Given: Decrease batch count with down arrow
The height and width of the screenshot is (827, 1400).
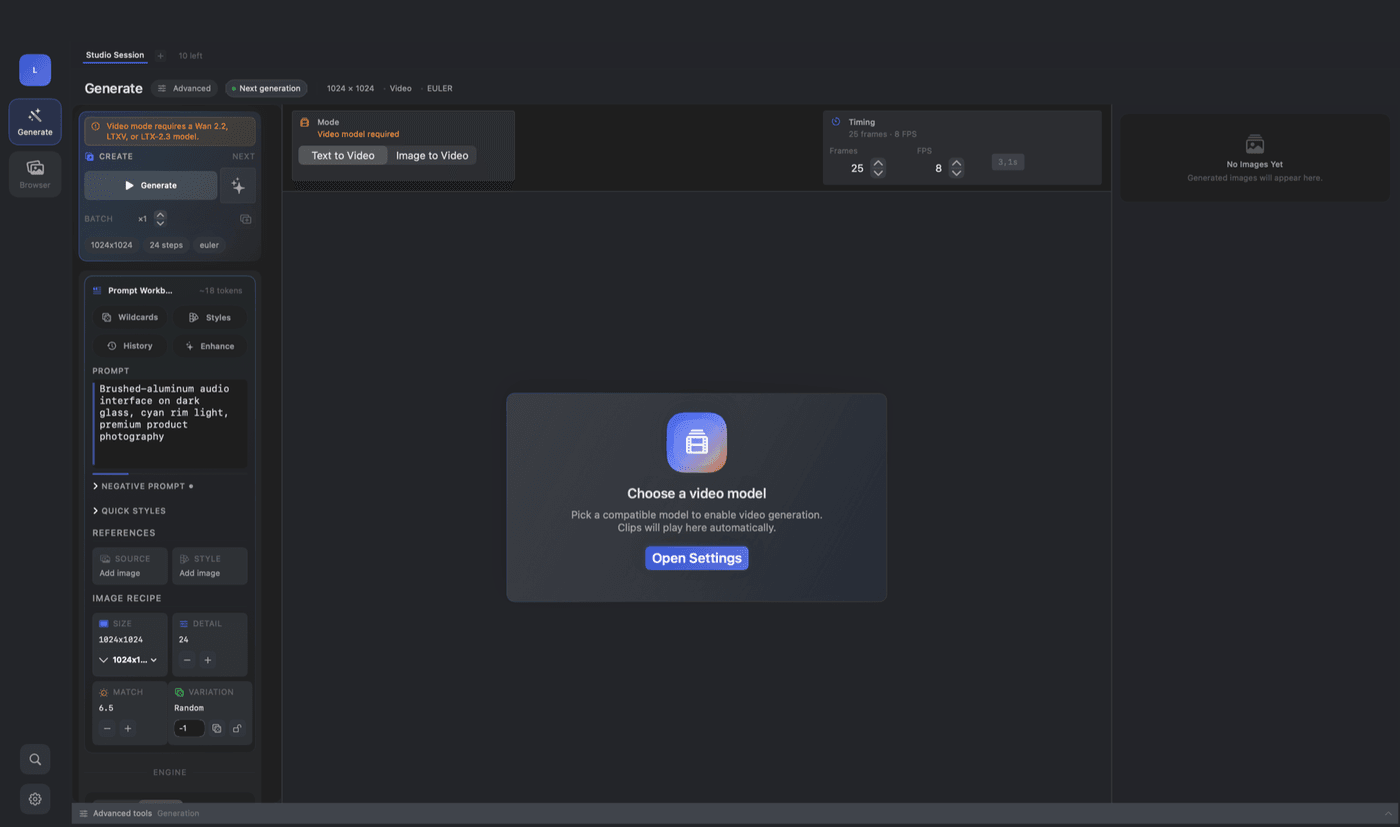Looking at the screenshot, I should click(x=160, y=223).
